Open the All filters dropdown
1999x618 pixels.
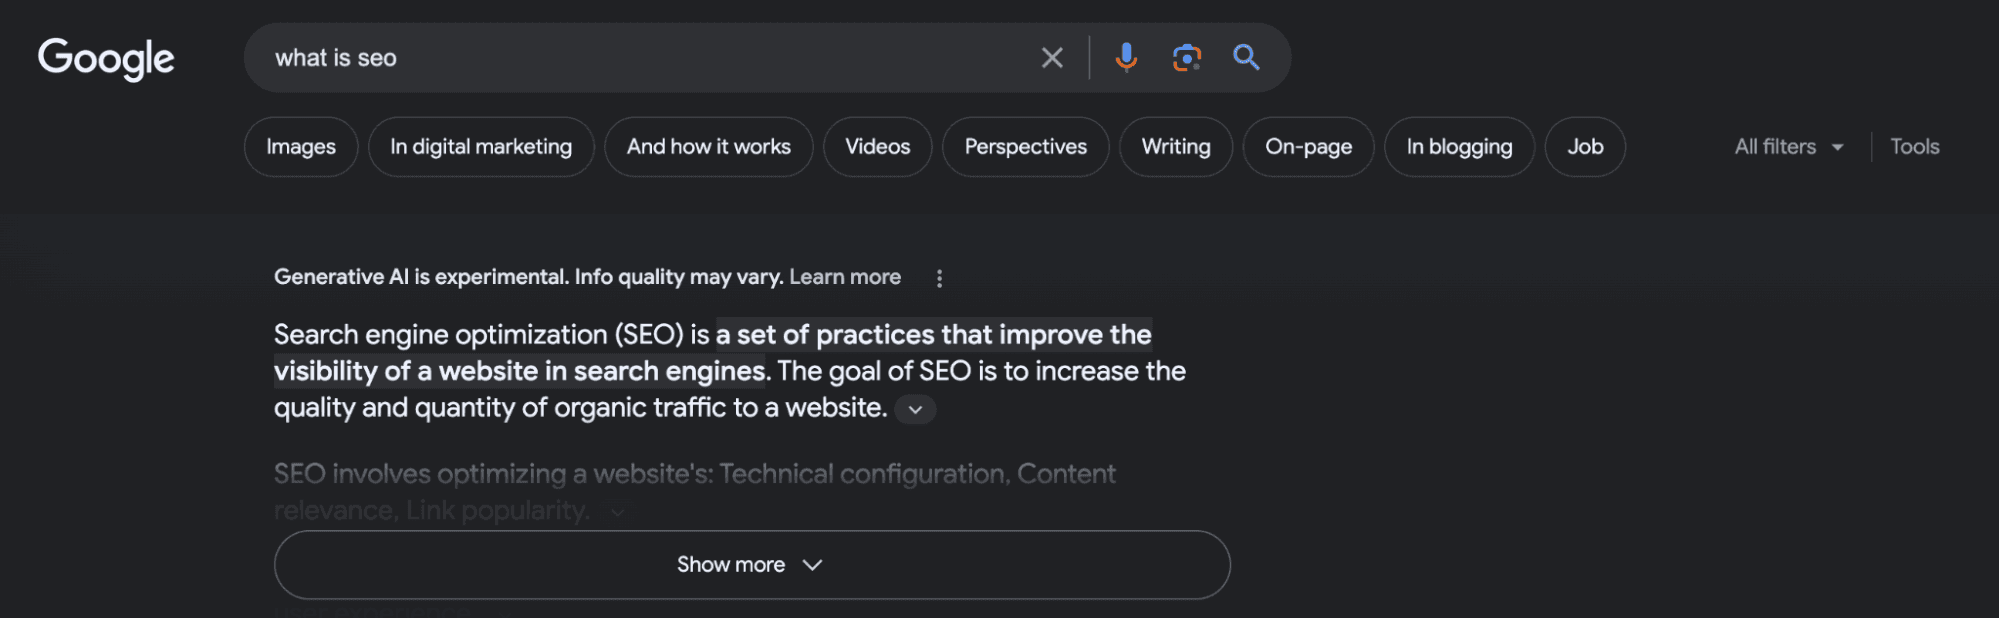[x=1788, y=147]
